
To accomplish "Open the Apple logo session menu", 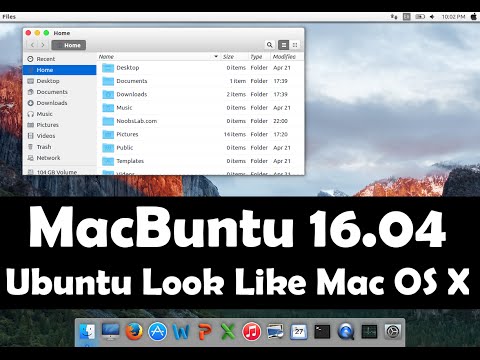I will coord(474,17).
